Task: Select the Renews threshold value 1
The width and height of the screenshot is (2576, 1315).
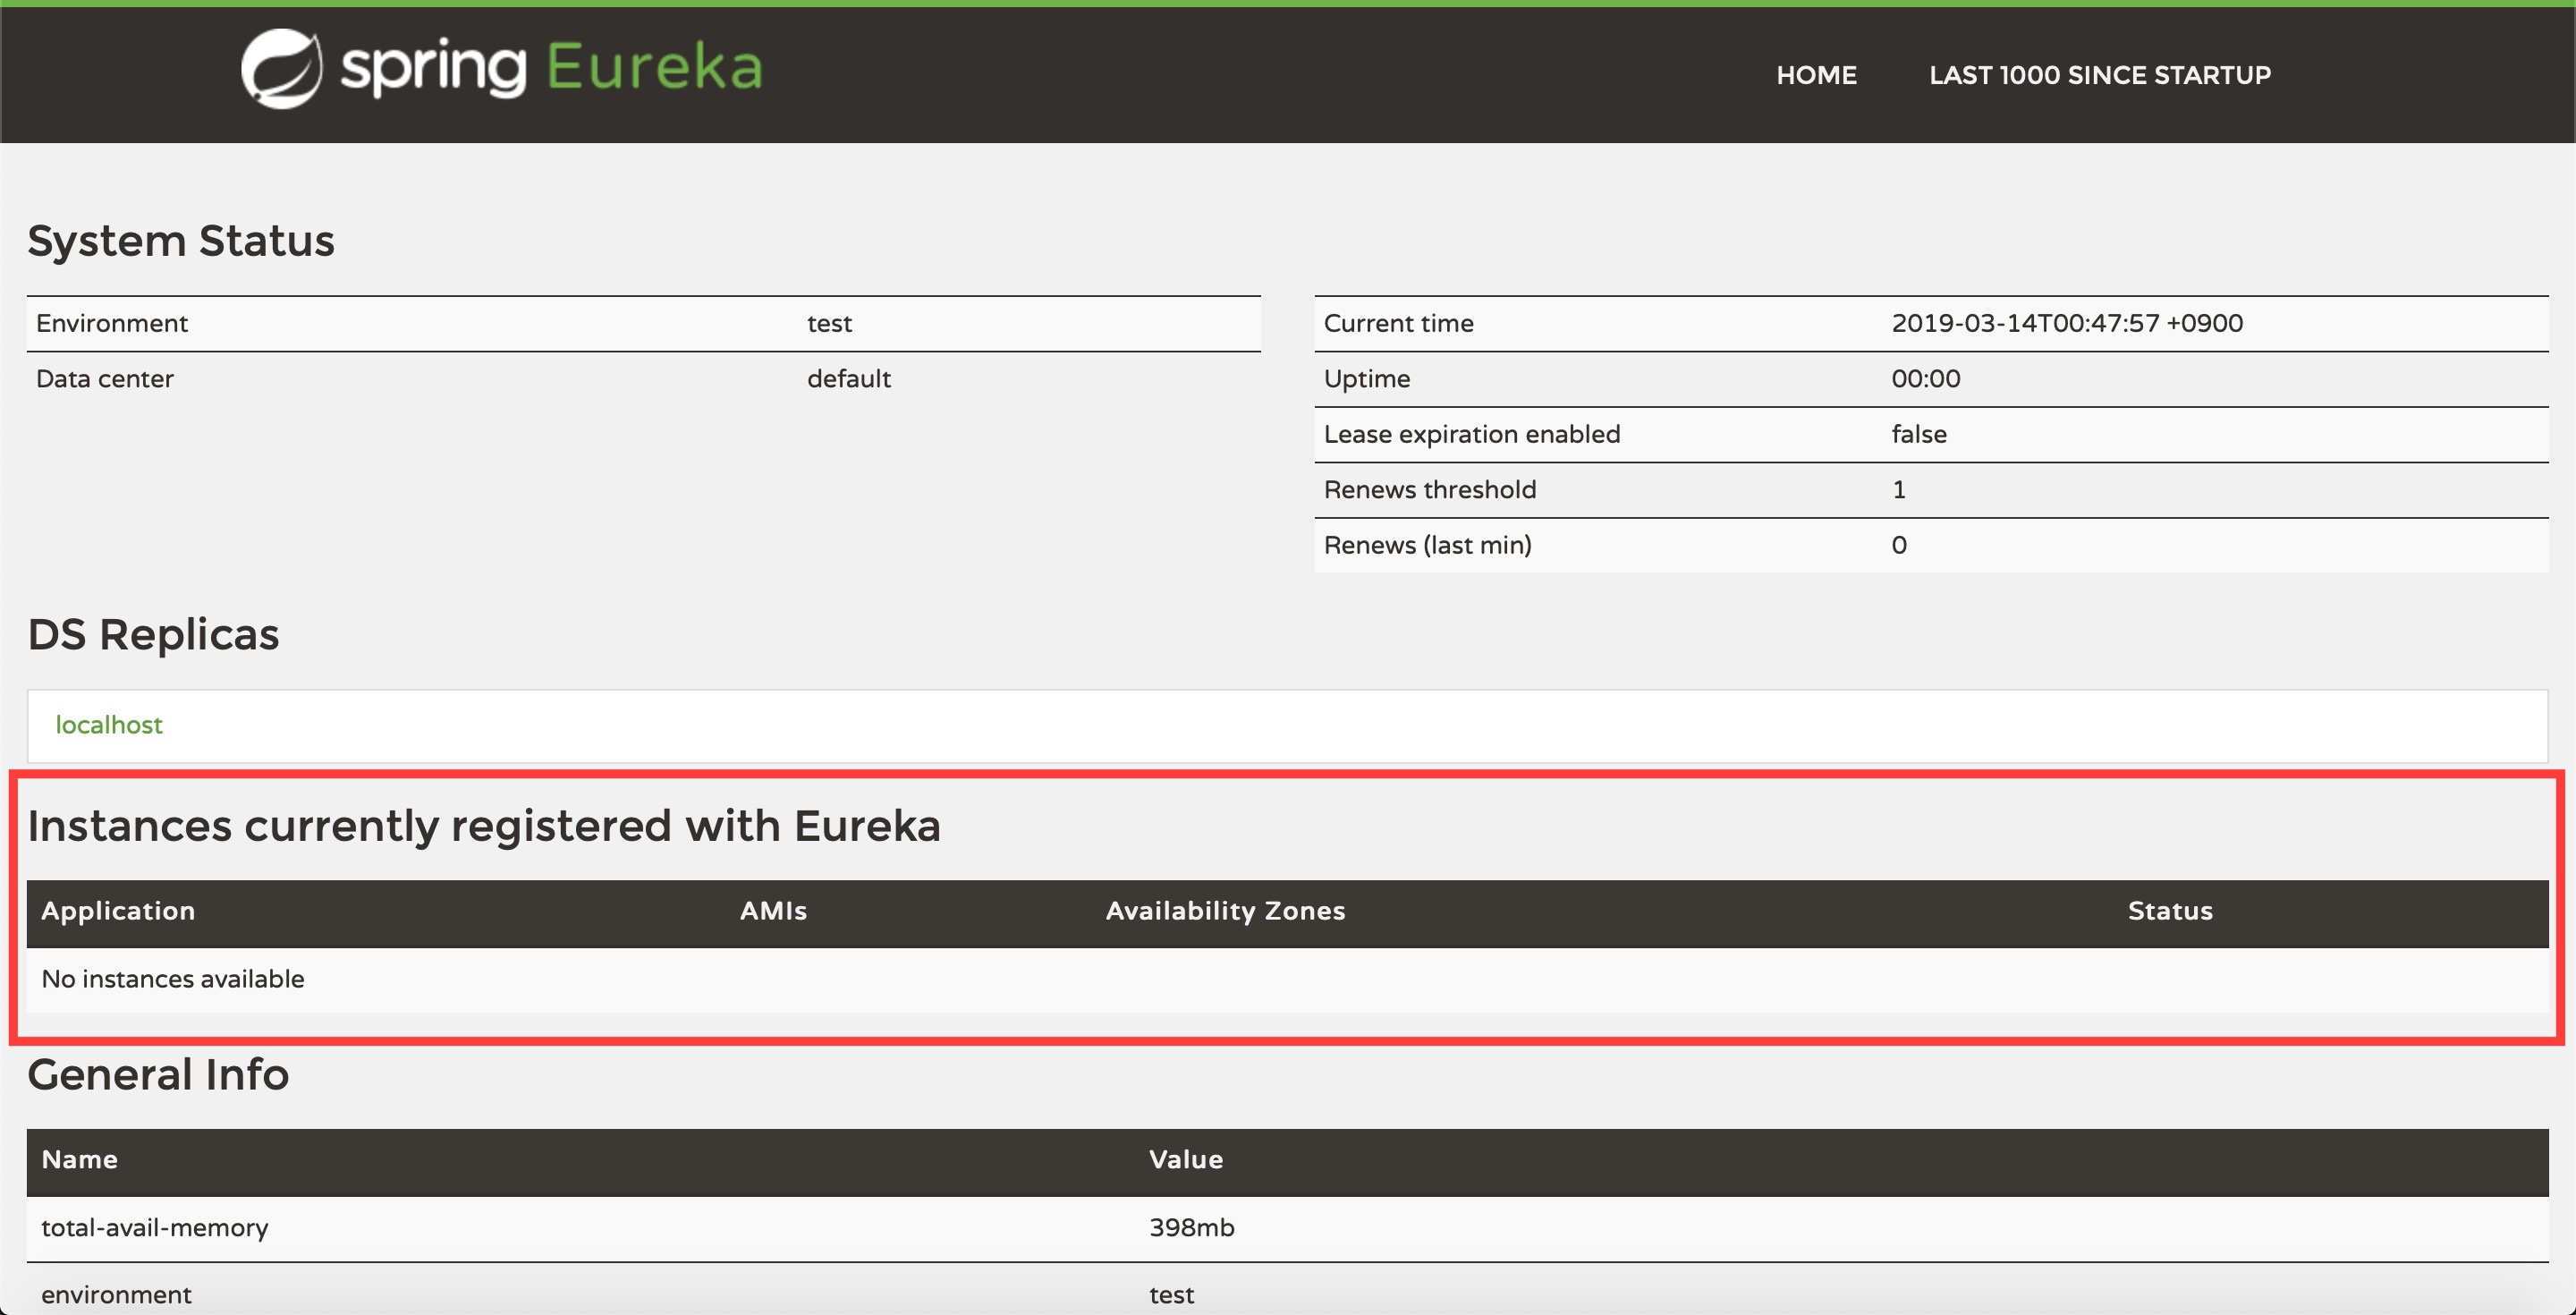Action: pyautogui.click(x=1899, y=490)
